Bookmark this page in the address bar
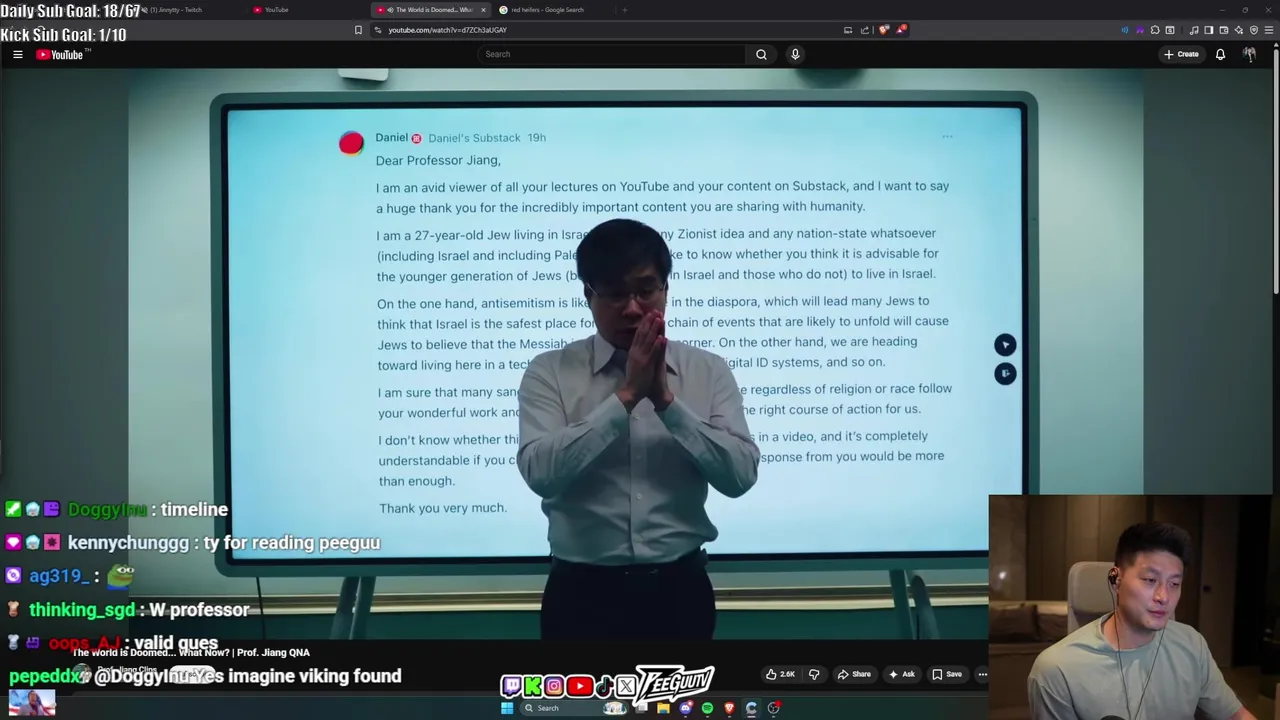Viewport: 1280px width, 720px height. [358, 30]
